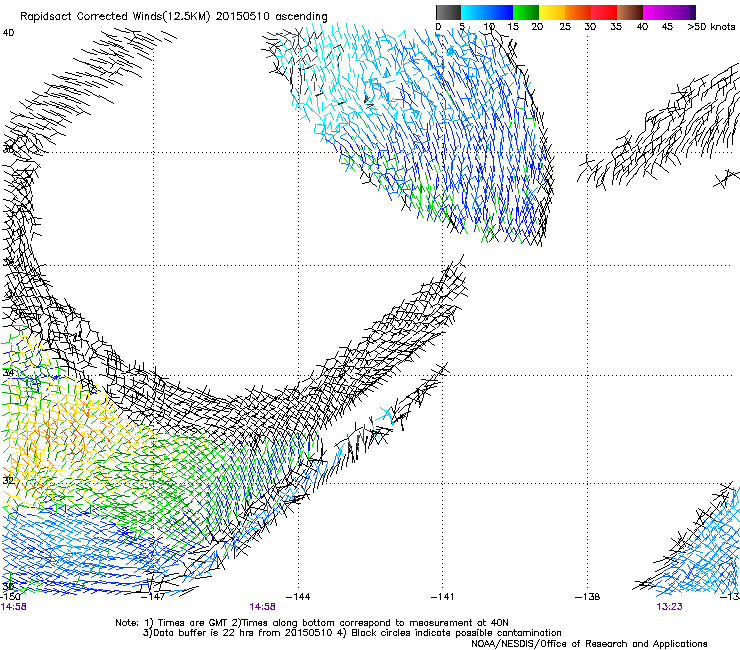Viewport: 740px width, 650px height.
Task: Click the cyan-to-blue 5-15 knots legend band
Action: tap(487, 12)
